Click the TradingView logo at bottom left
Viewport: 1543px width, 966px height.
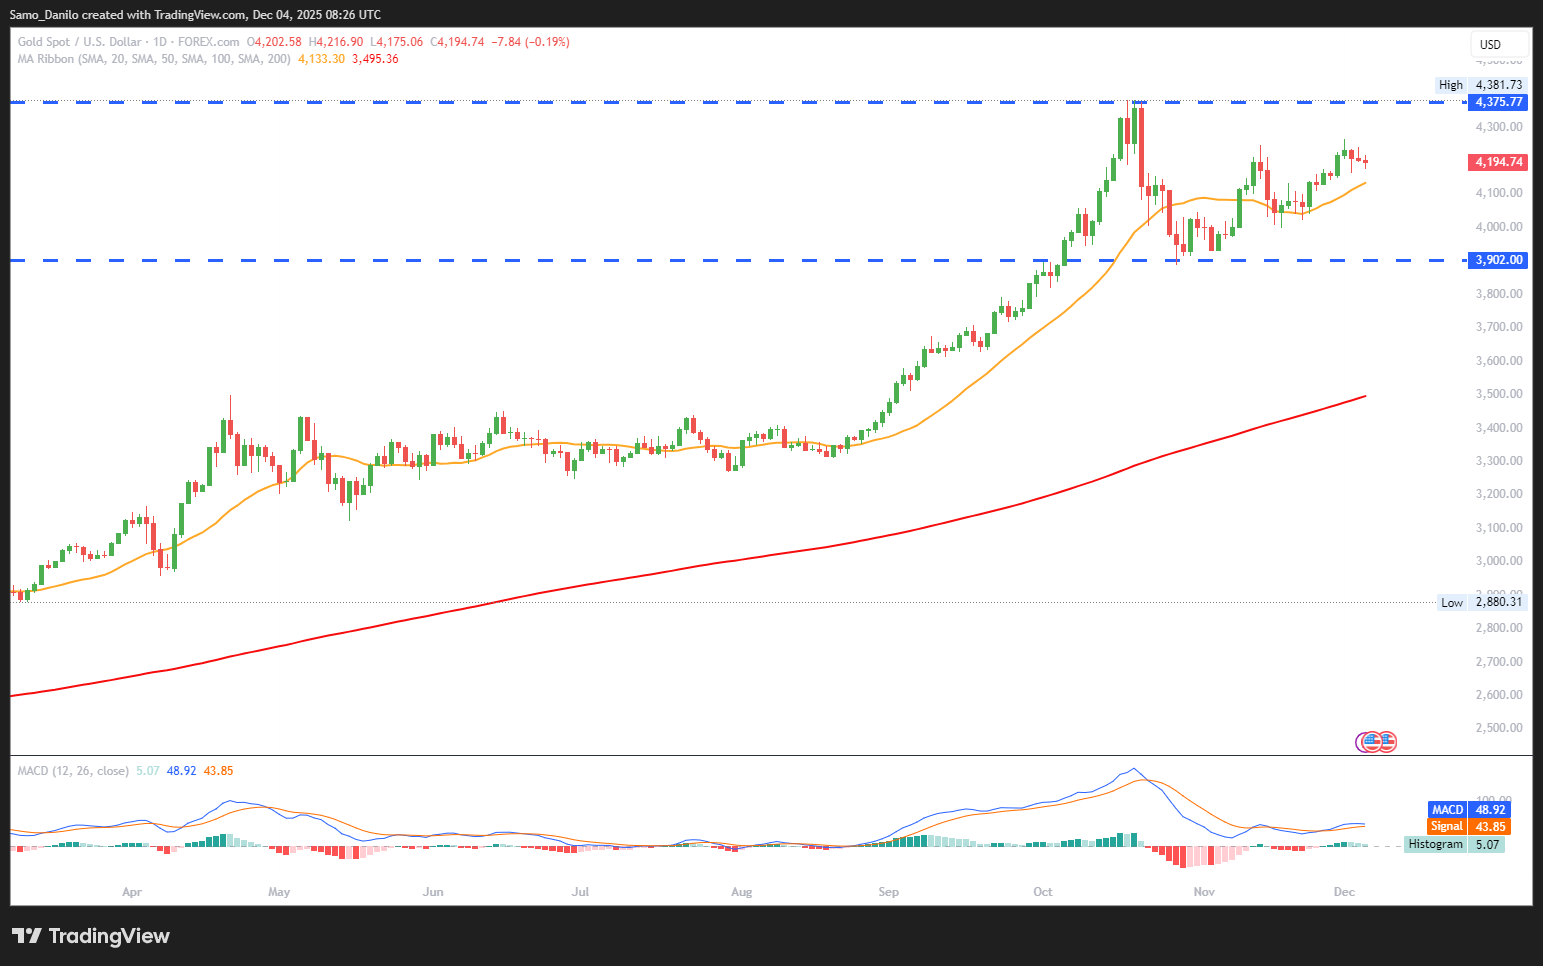(91, 936)
